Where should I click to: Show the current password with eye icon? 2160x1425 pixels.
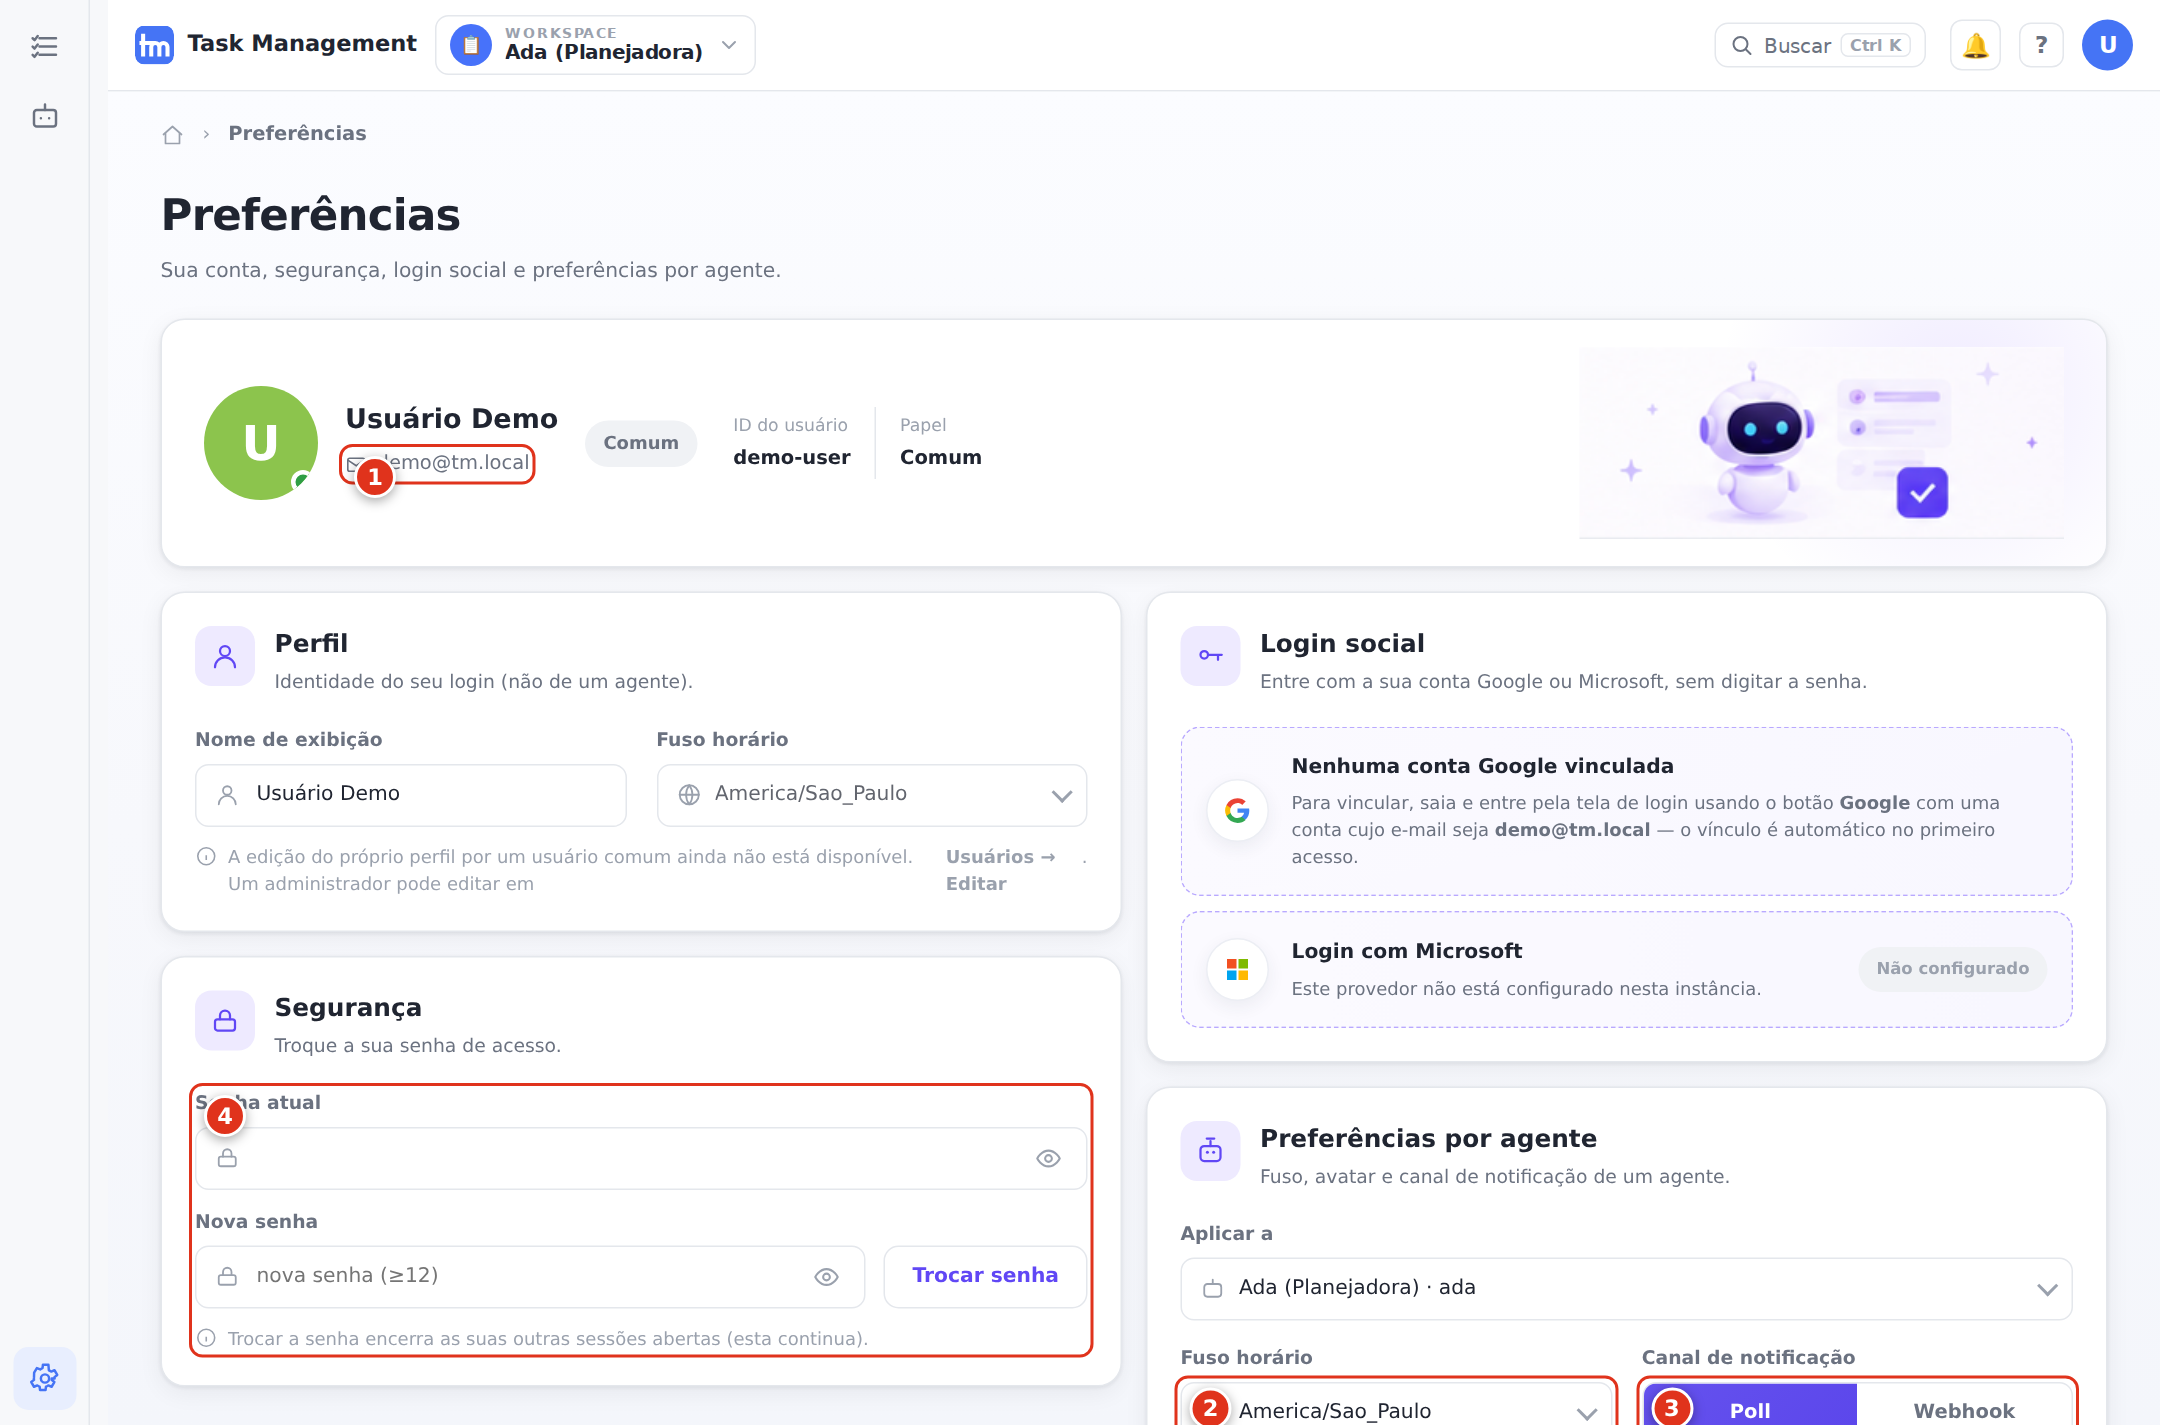[1047, 1158]
